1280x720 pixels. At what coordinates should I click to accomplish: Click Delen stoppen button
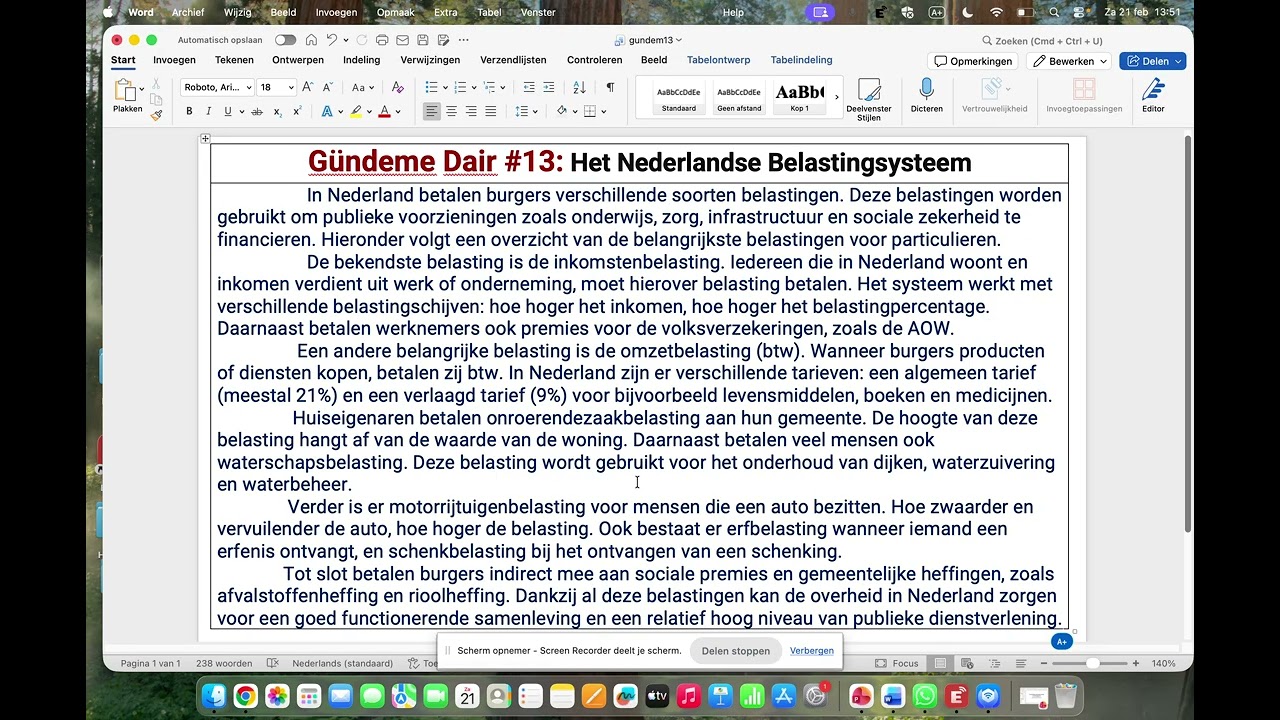click(x=736, y=650)
